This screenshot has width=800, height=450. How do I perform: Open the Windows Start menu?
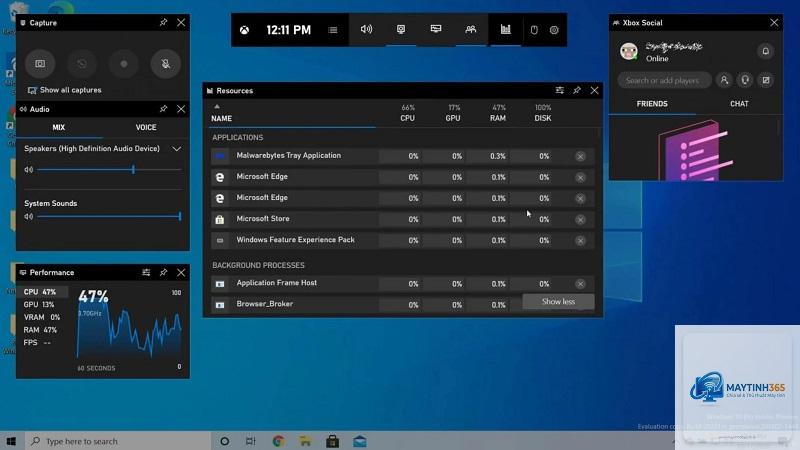click(x=11, y=441)
